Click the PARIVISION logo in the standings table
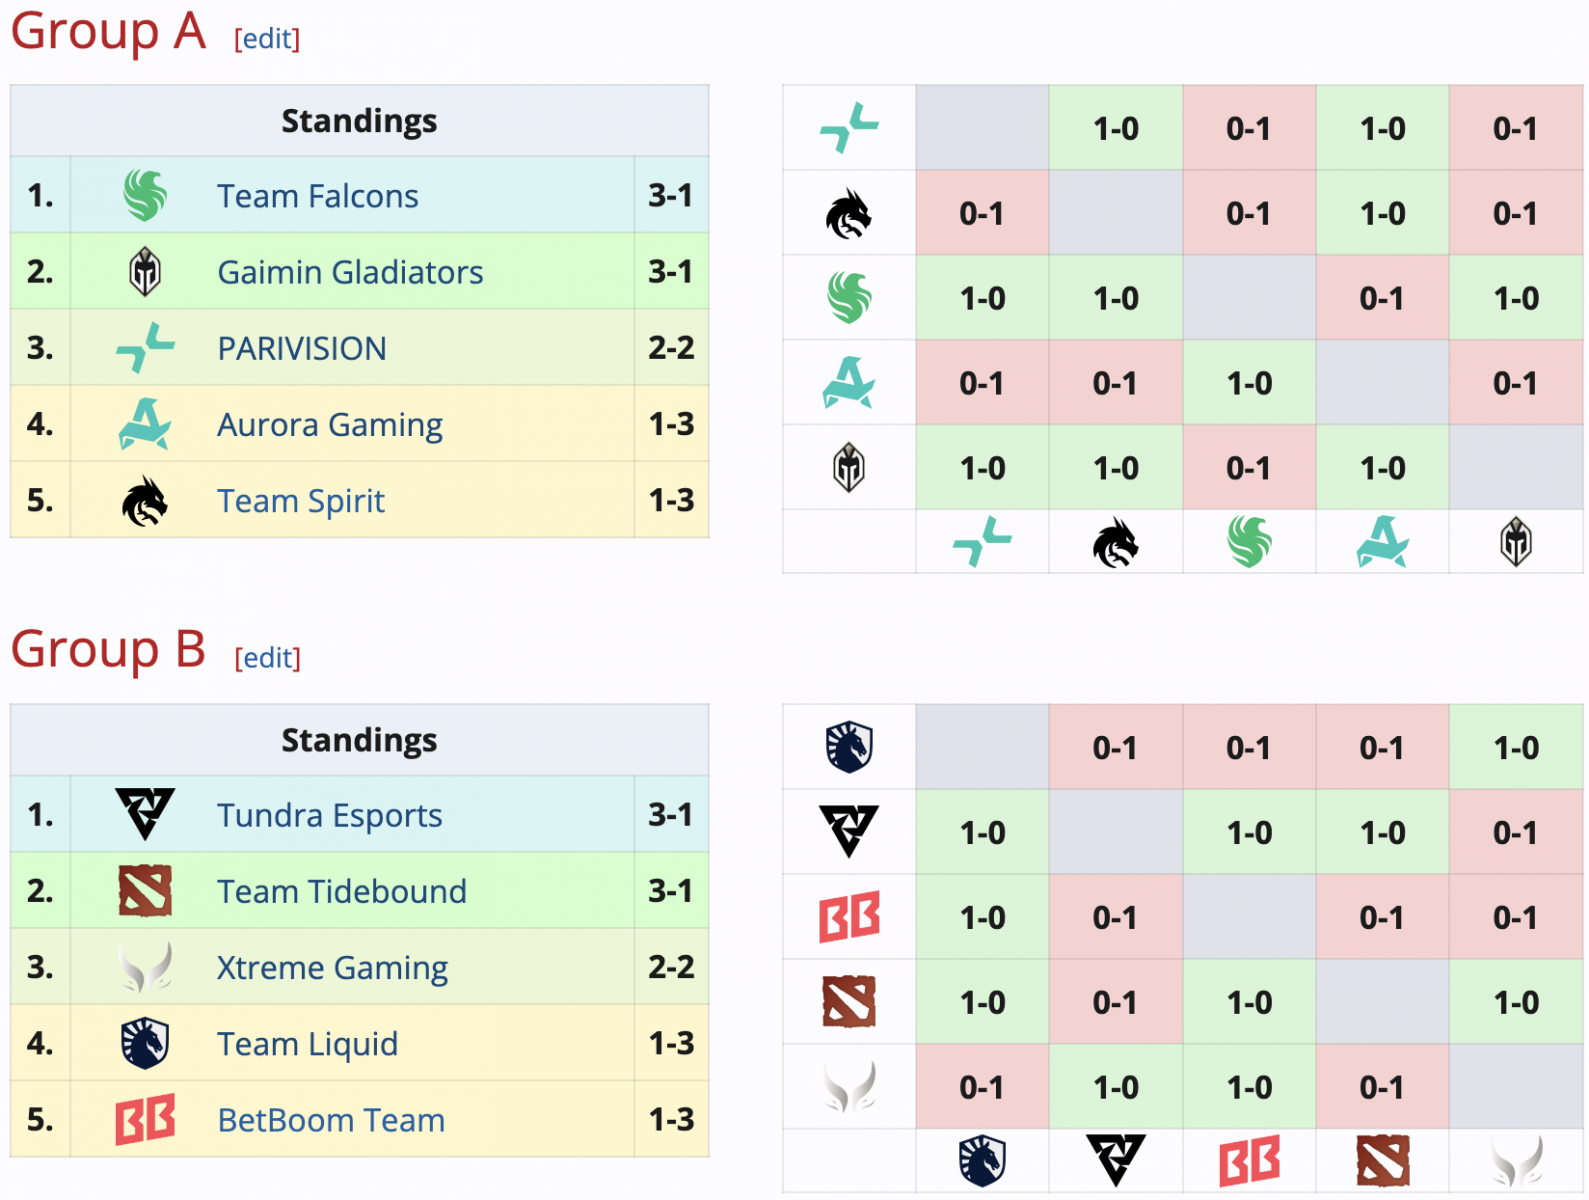1589x1200 pixels. click(x=145, y=347)
